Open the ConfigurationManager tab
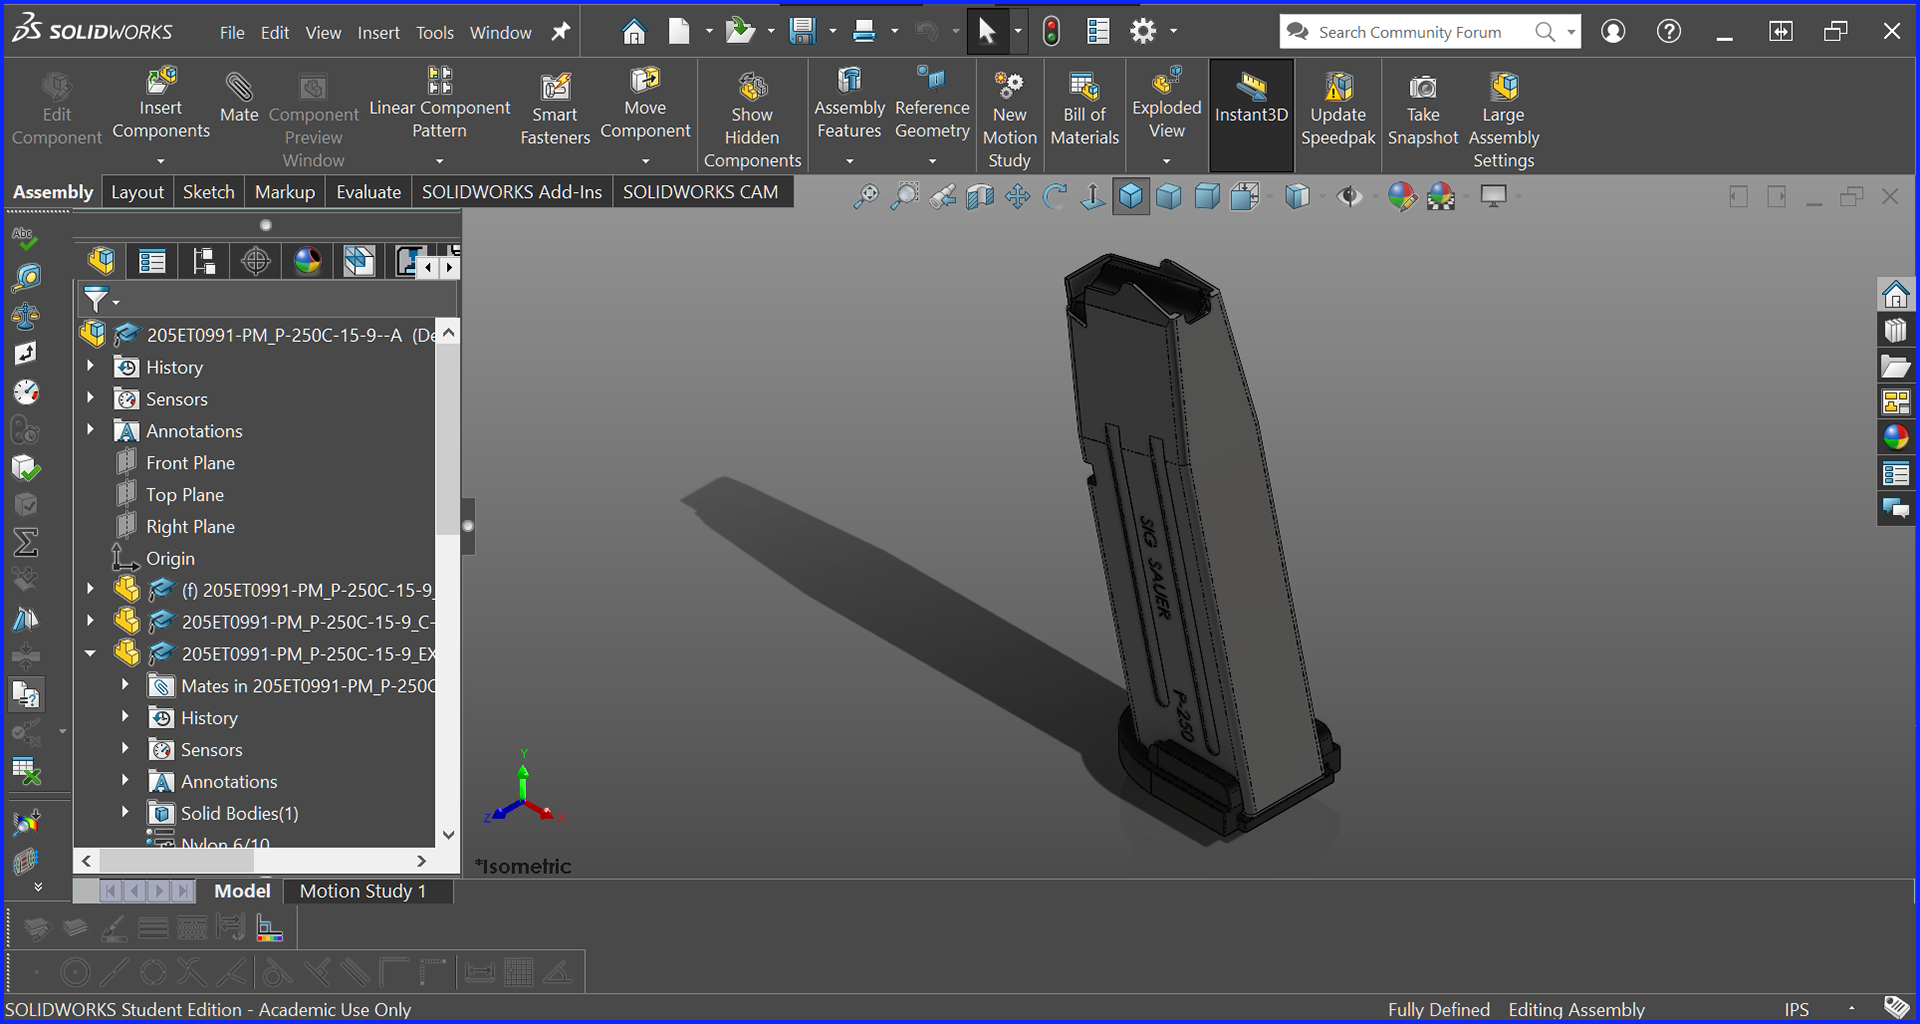The width and height of the screenshot is (1920, 1024). tap(204, 261)
